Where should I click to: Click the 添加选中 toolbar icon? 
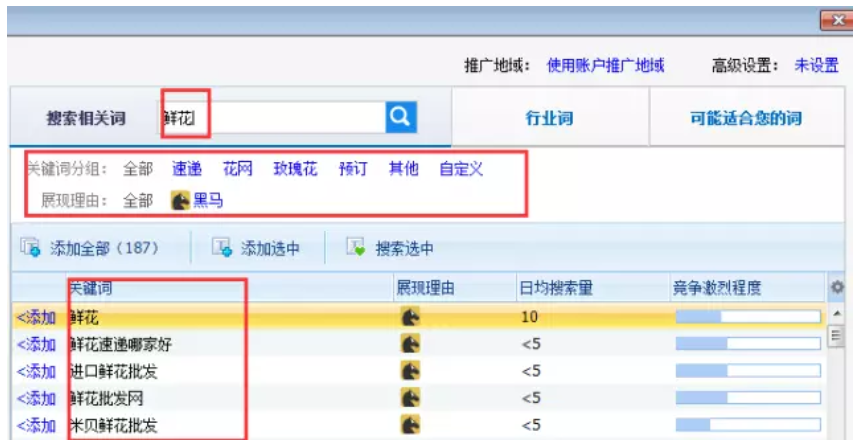click(x=221, y=248)
